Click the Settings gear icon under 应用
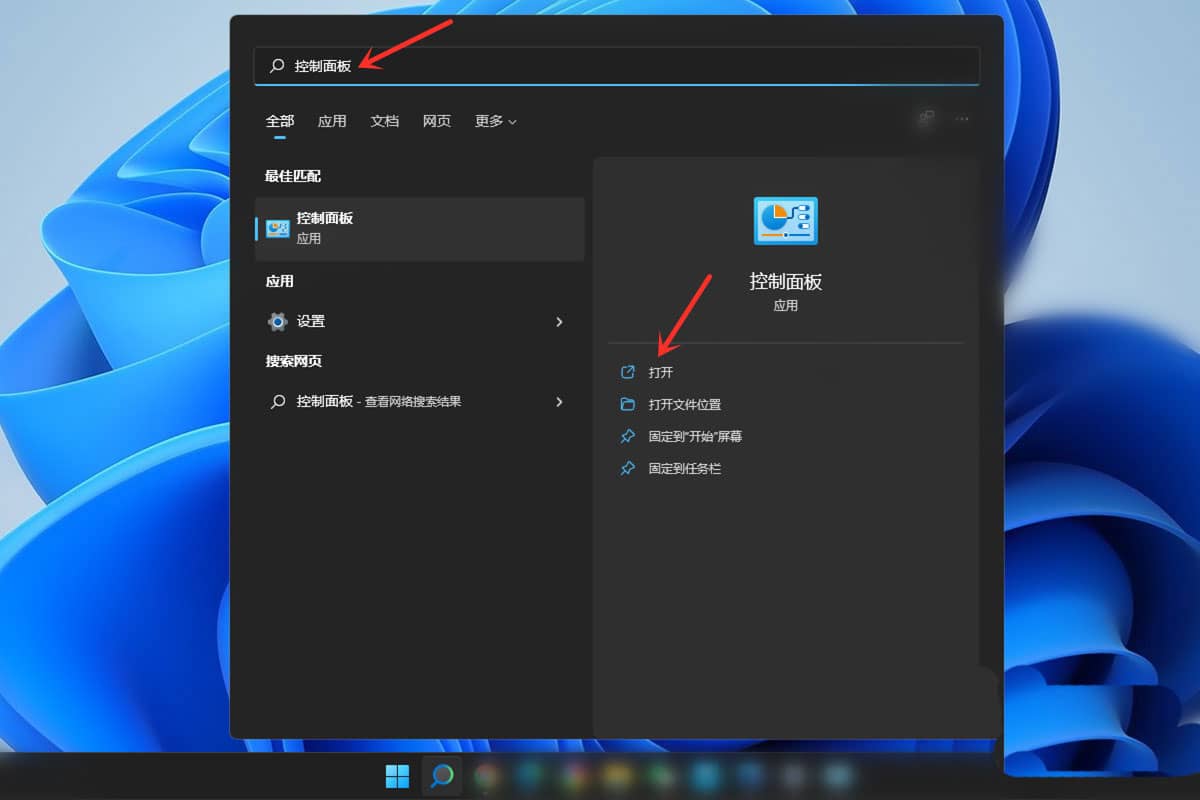 pos(277,321)
